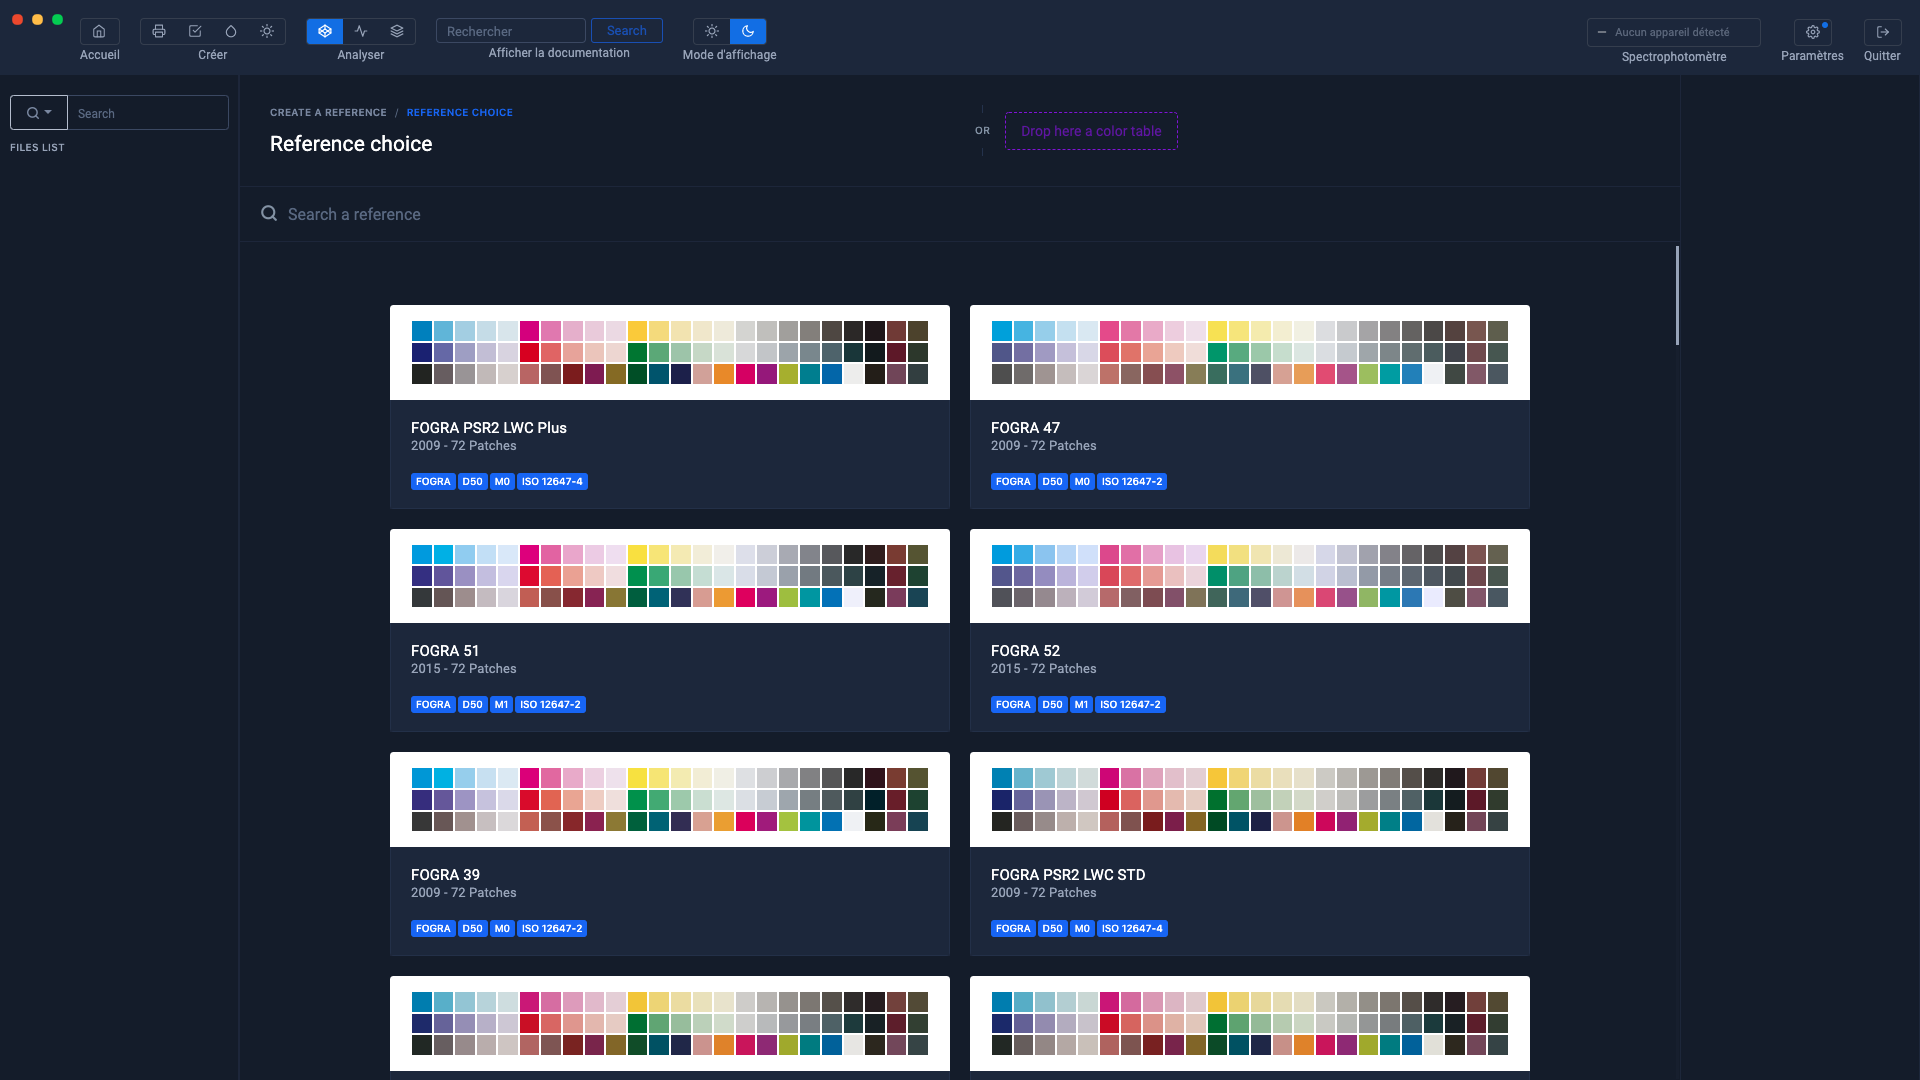This screenshot has width=1920, height=1080.
Task: Select the FOGRA 47 card title
Action: (x=1025, y=427)
